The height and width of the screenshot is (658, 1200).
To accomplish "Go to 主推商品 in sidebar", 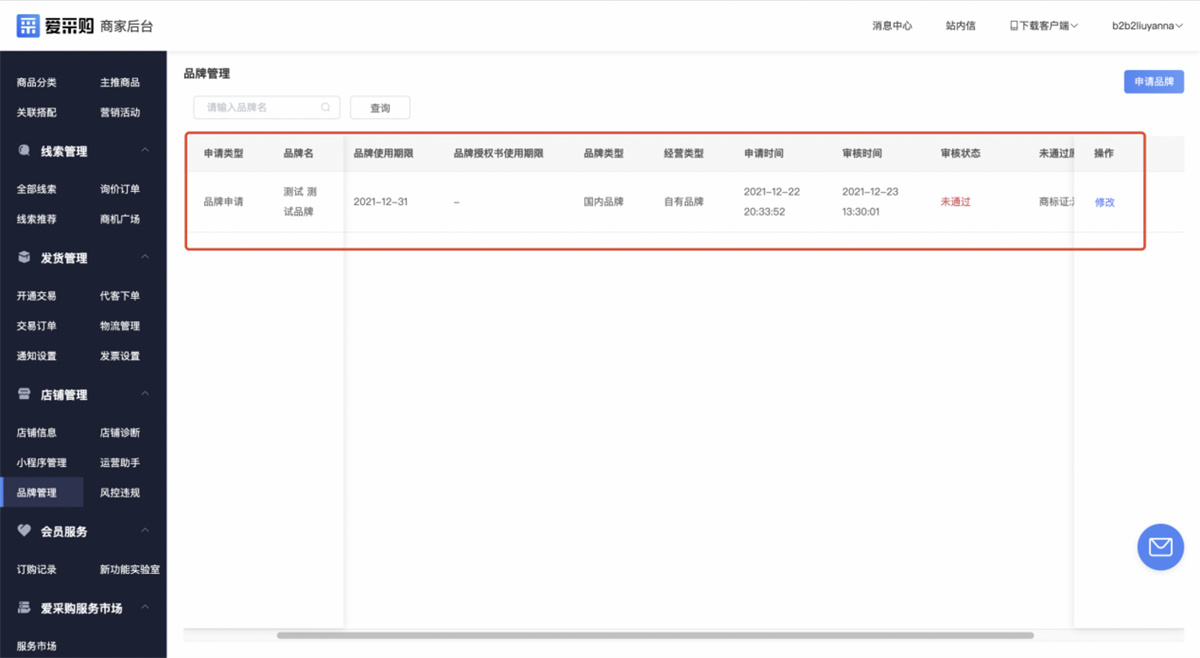I will tap(120, 83).
